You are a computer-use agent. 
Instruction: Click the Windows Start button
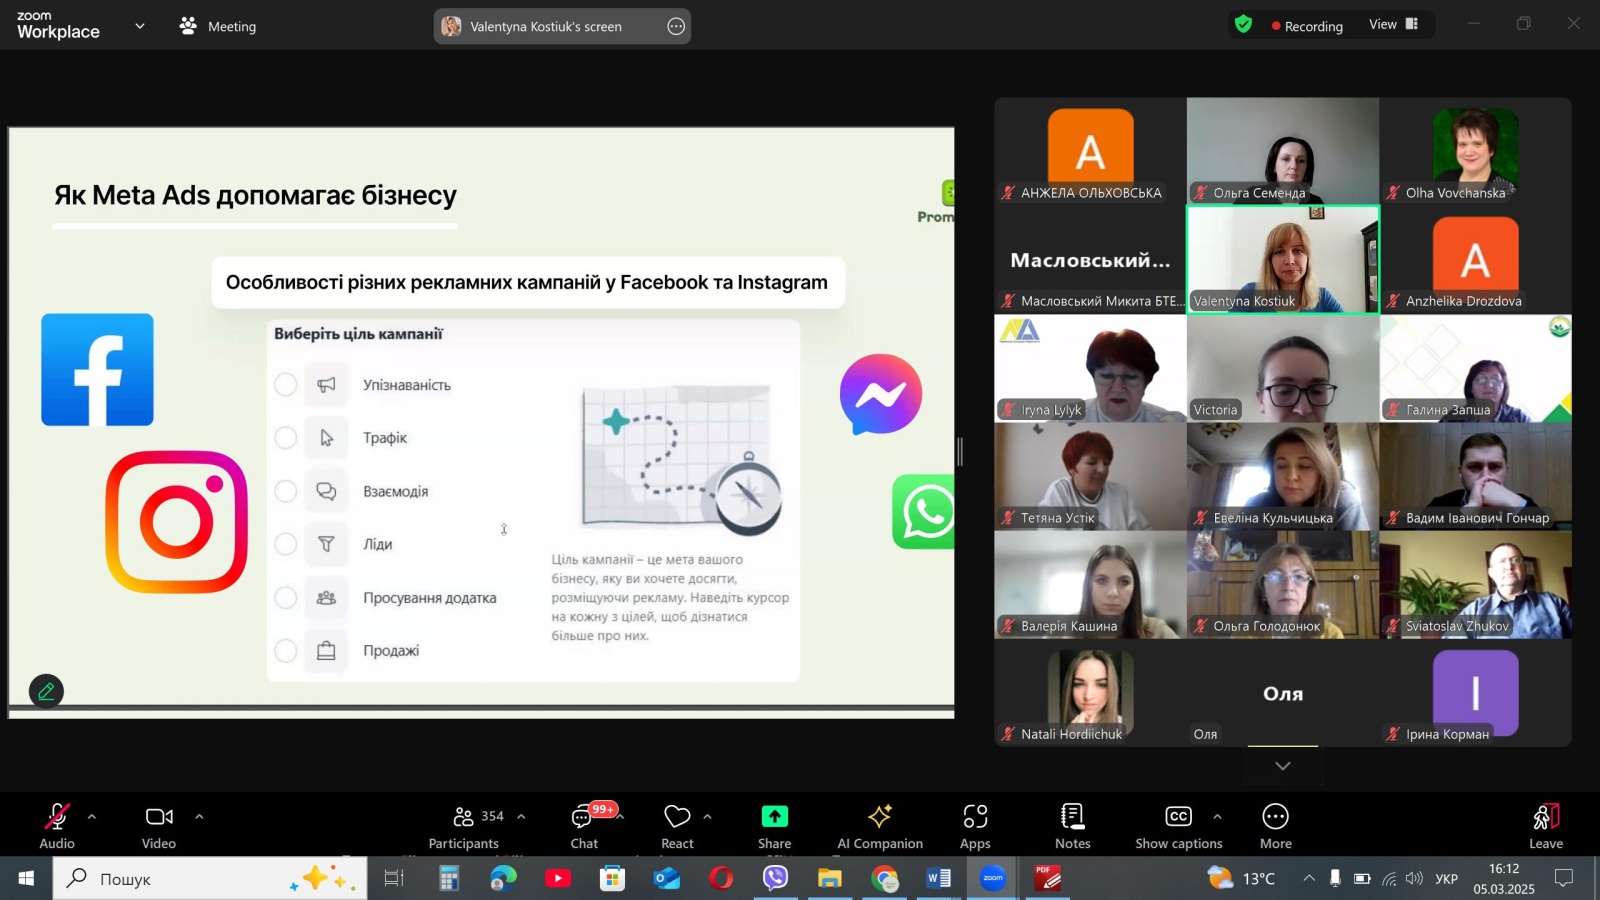[26, 878]
